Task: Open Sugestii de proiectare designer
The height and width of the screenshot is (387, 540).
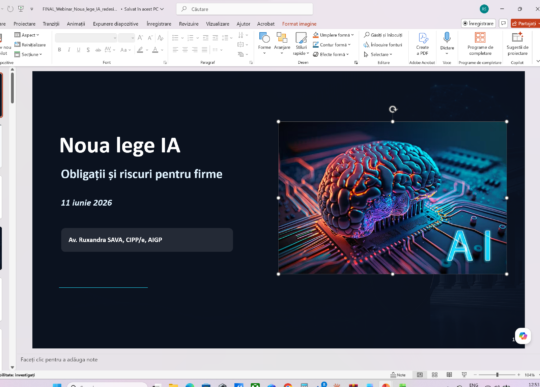Action: (x=517, y=44)
